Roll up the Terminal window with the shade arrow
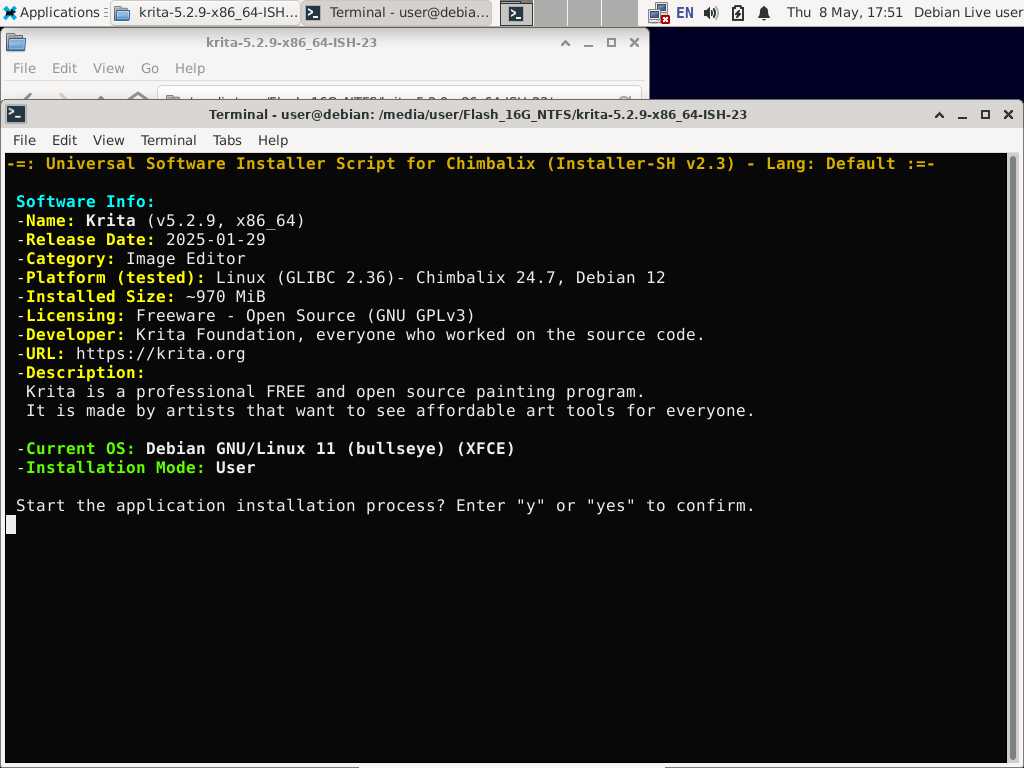This screenshot has width=1024, height=768. click(x=939, y=115)
